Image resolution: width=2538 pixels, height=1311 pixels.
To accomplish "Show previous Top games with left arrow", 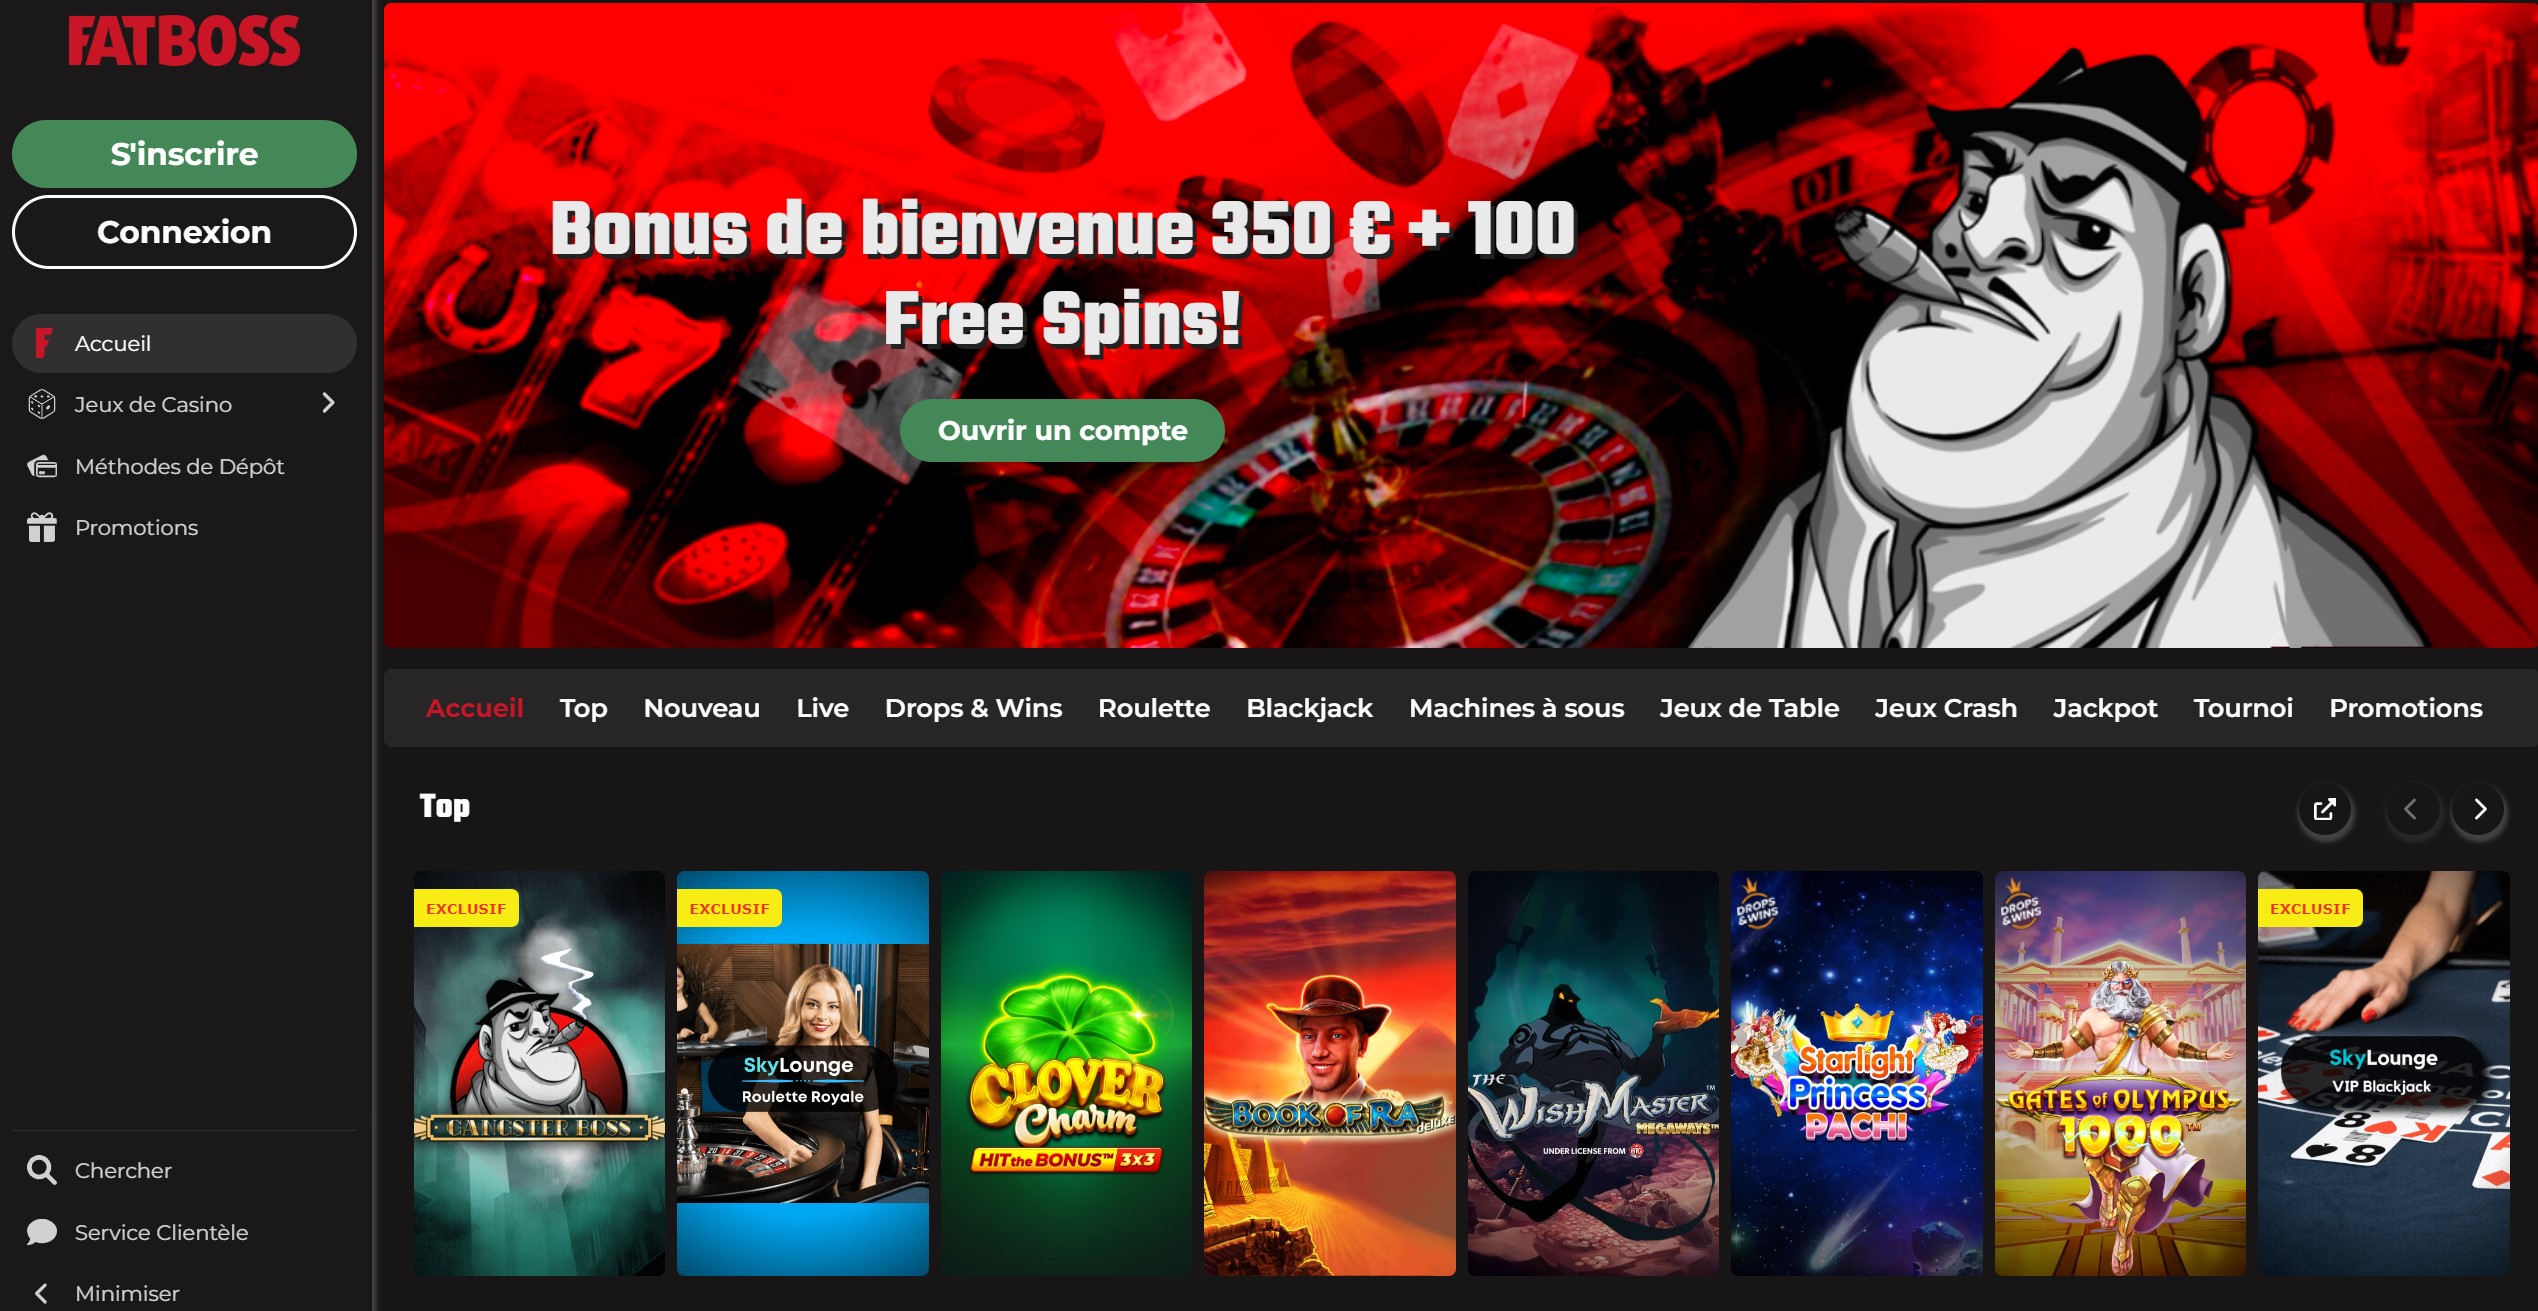I will click(x=2410, y=809).
